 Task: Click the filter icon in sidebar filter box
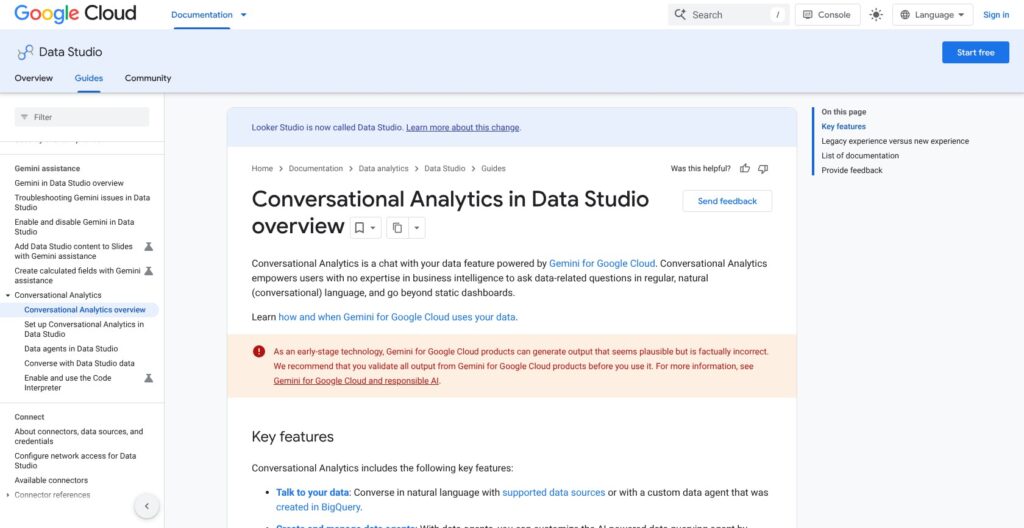tap(24, 117)
